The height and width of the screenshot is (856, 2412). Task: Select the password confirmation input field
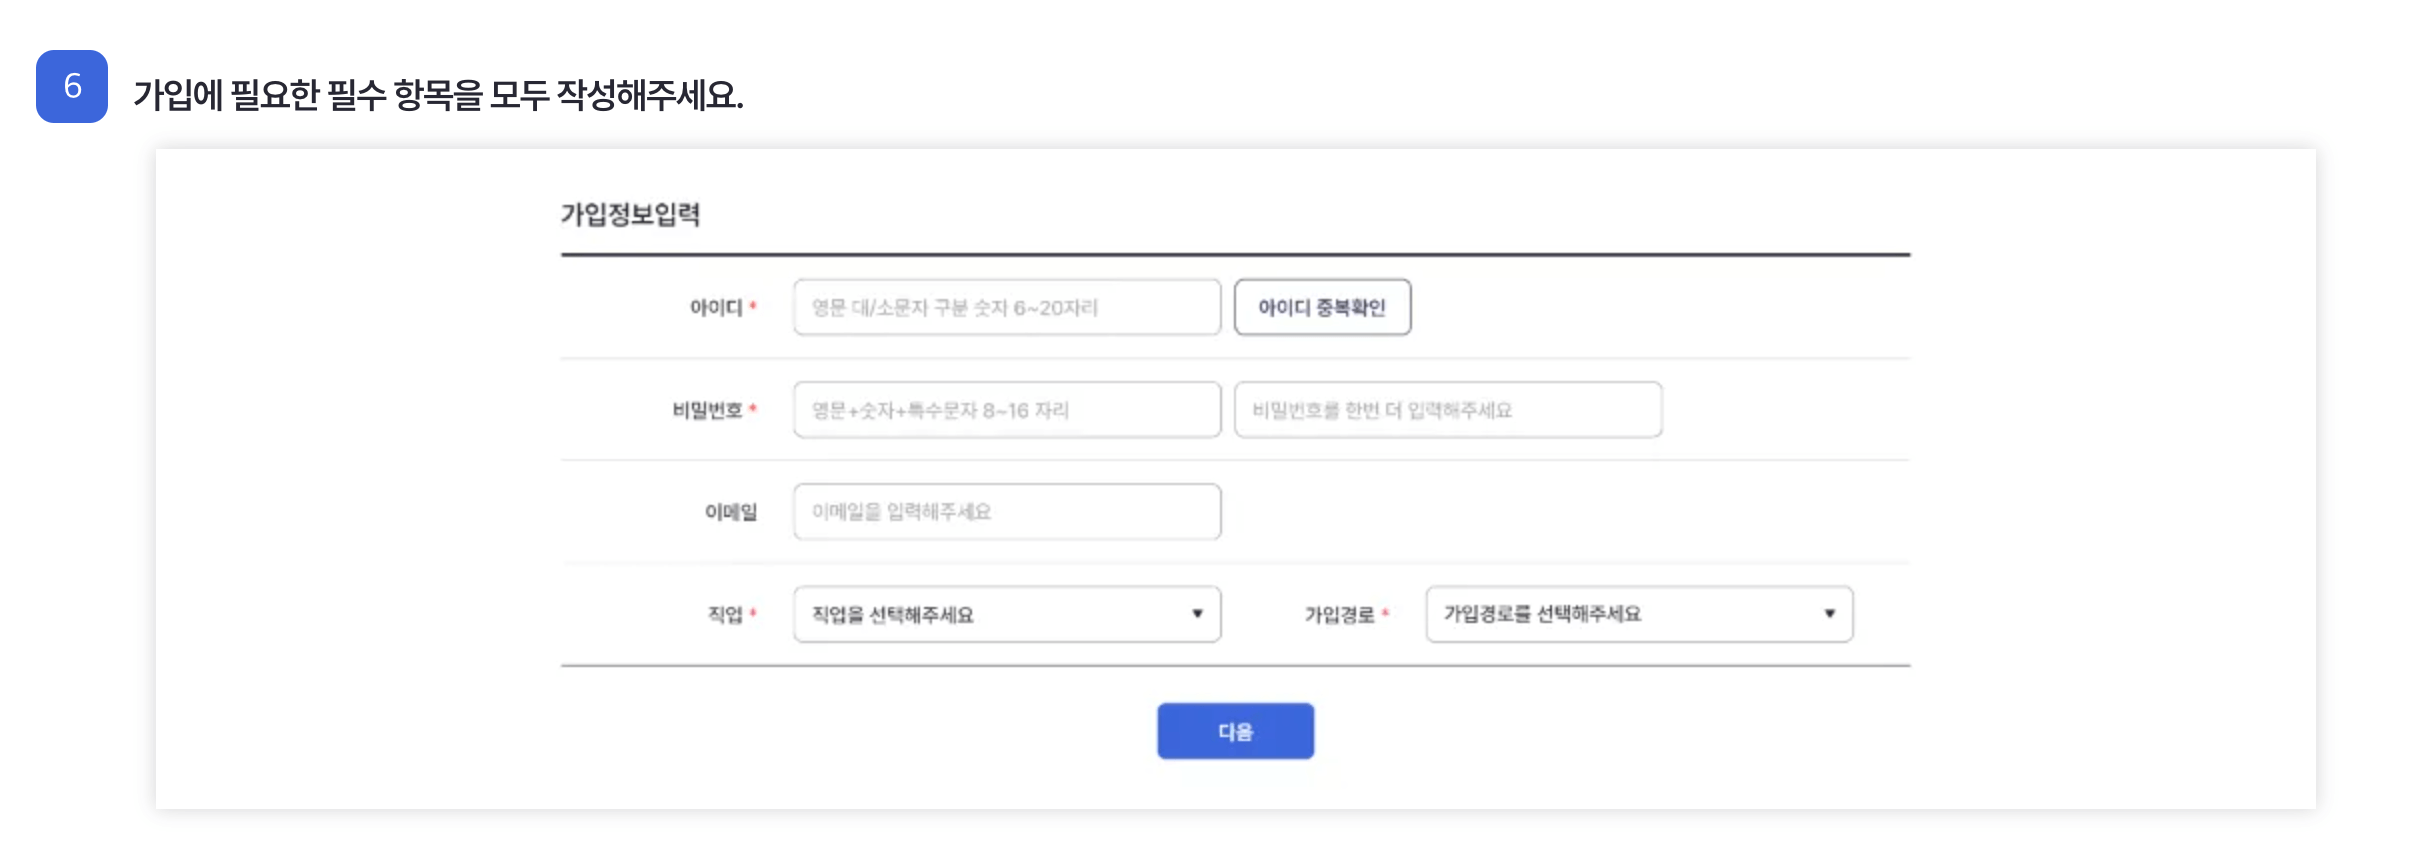[1449, 409]
